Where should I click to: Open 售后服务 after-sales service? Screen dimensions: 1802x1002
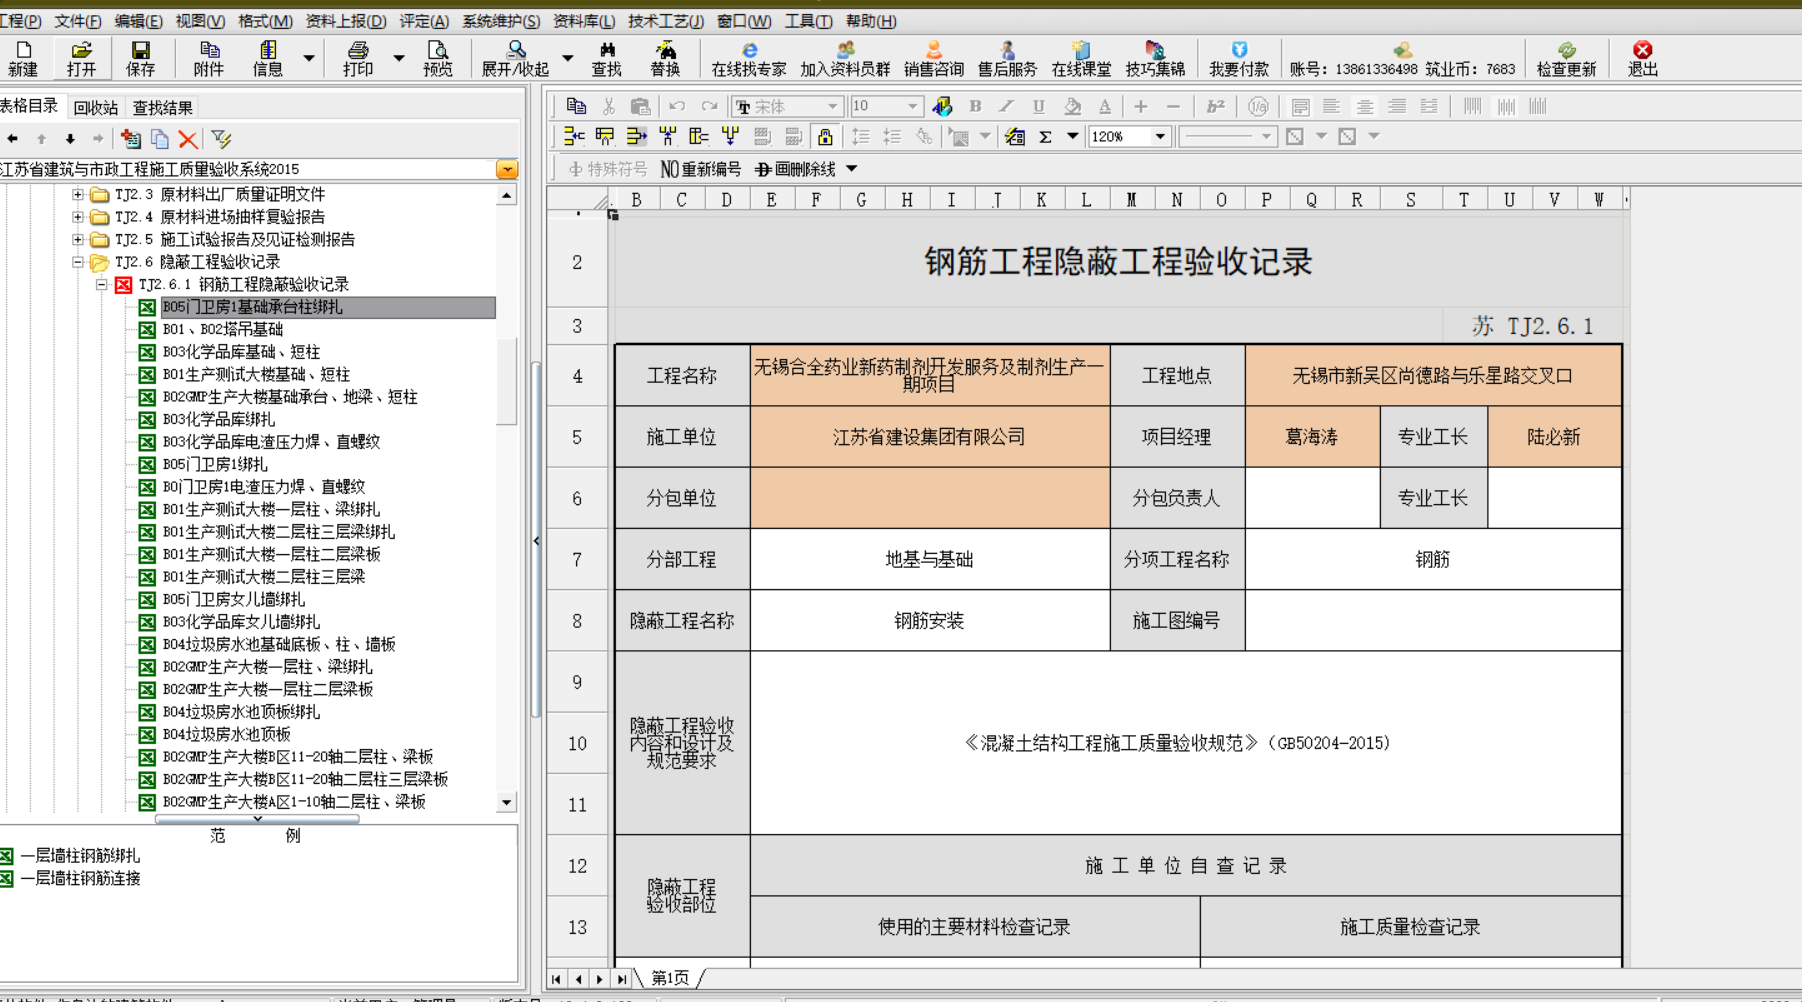[x=1007, y=59]
